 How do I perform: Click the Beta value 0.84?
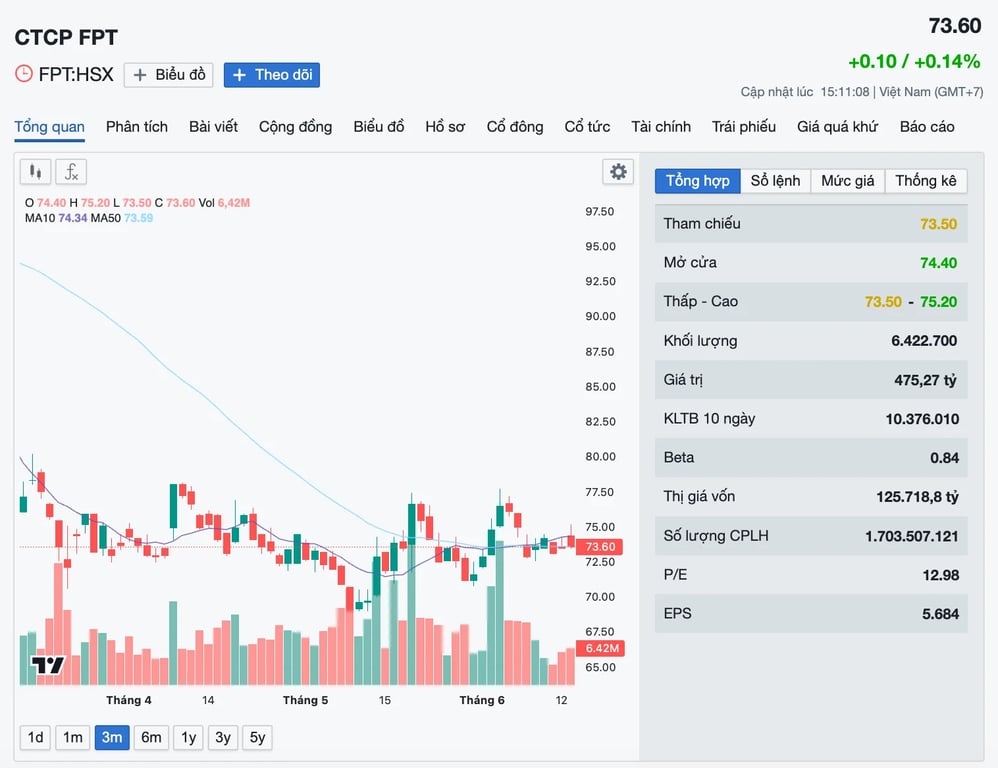944,458
